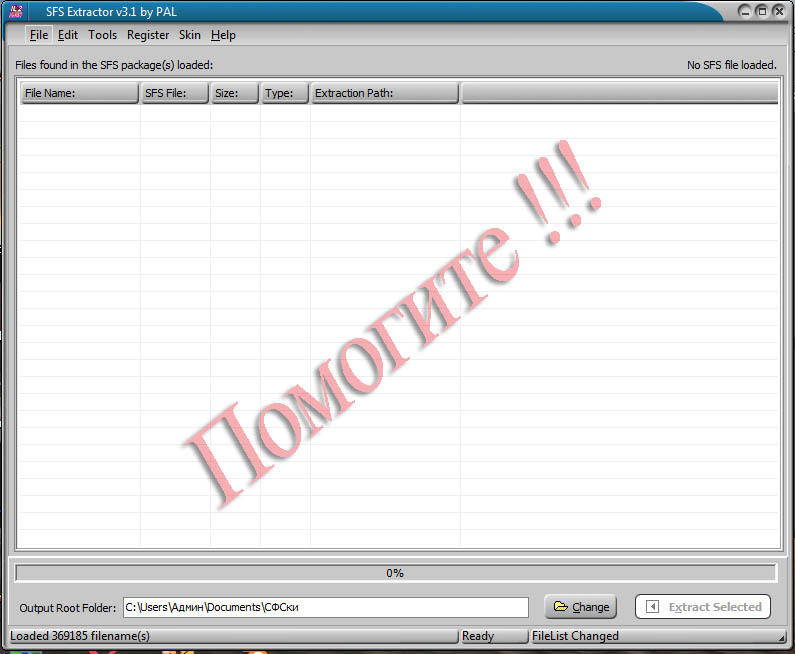Open the Tools menu

tap(102, 35)
